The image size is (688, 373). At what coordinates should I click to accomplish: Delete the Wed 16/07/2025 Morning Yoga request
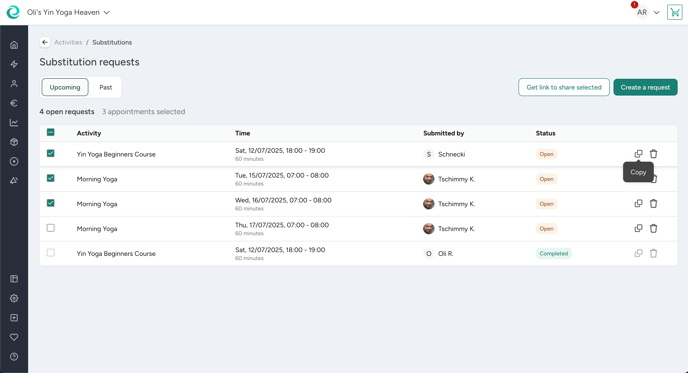click(653, 204)
